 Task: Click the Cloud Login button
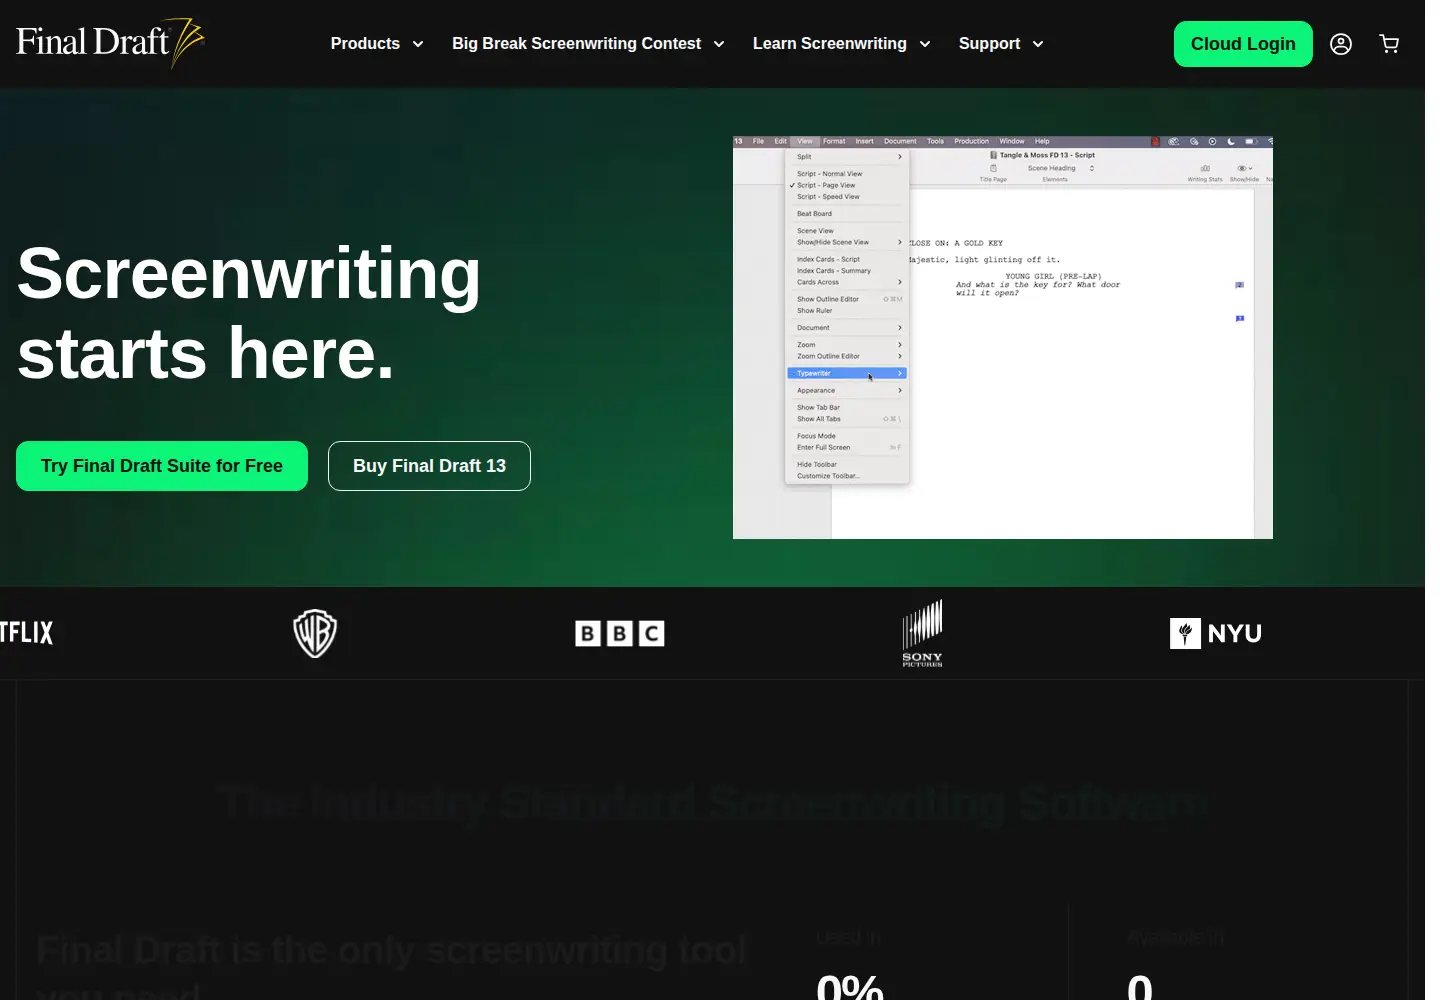(1243, 44)
